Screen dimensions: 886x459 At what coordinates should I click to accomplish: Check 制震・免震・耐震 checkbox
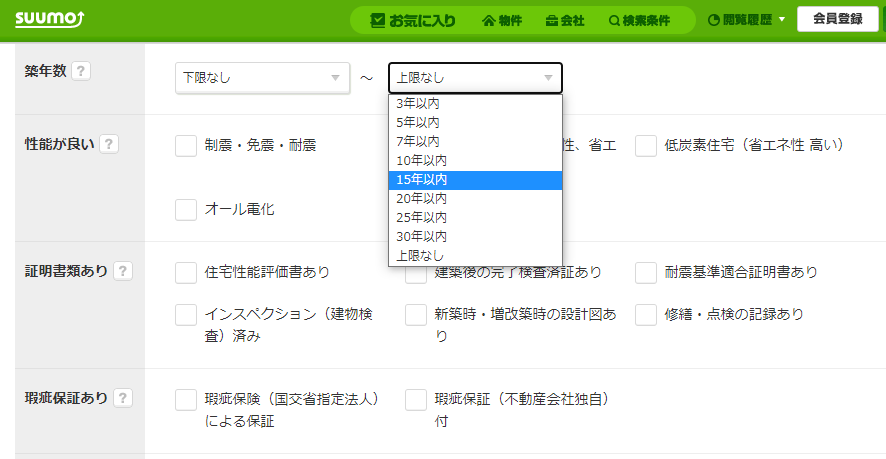point(186,146)
